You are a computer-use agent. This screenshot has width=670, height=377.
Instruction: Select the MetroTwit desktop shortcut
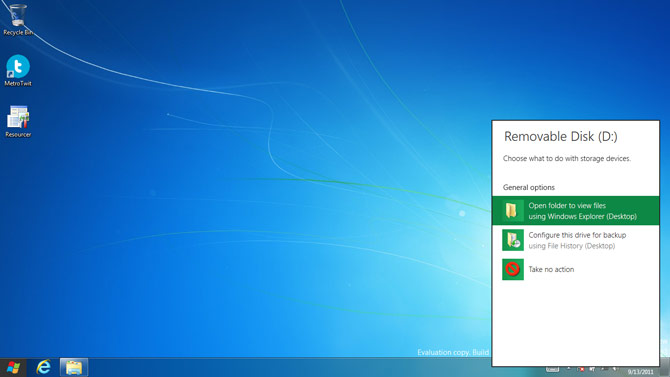(x=18, y=71)
